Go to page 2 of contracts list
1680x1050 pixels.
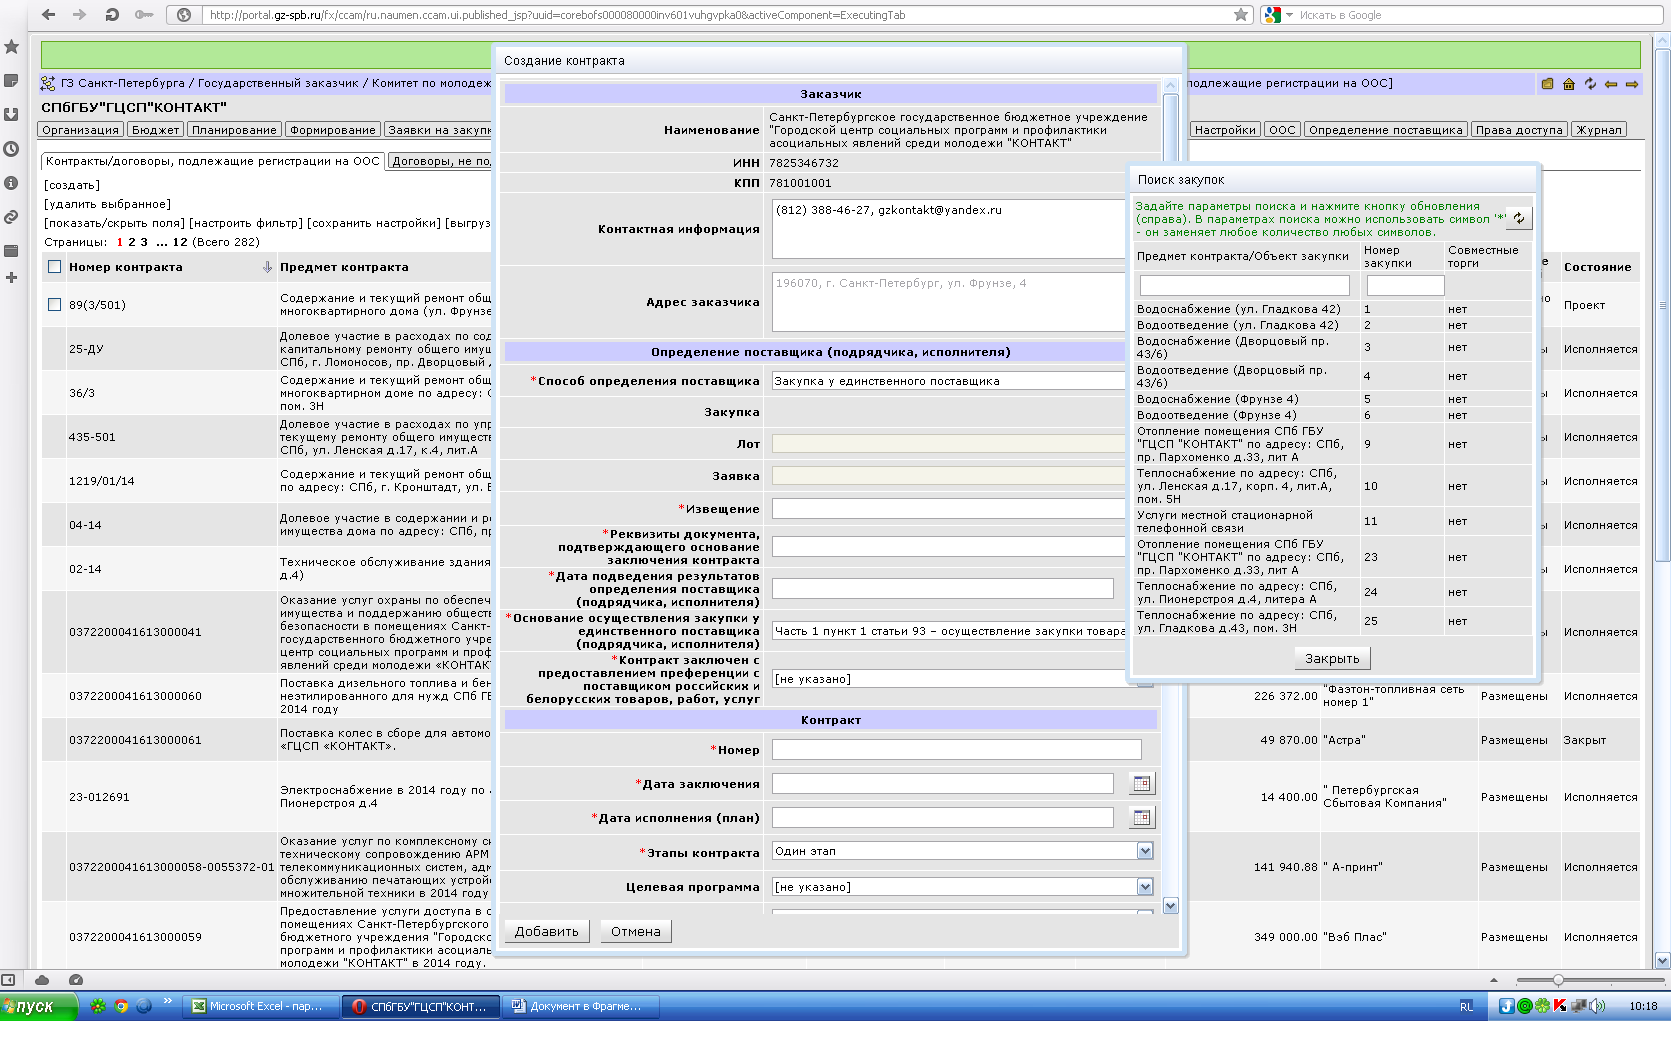tap(131, 242)
